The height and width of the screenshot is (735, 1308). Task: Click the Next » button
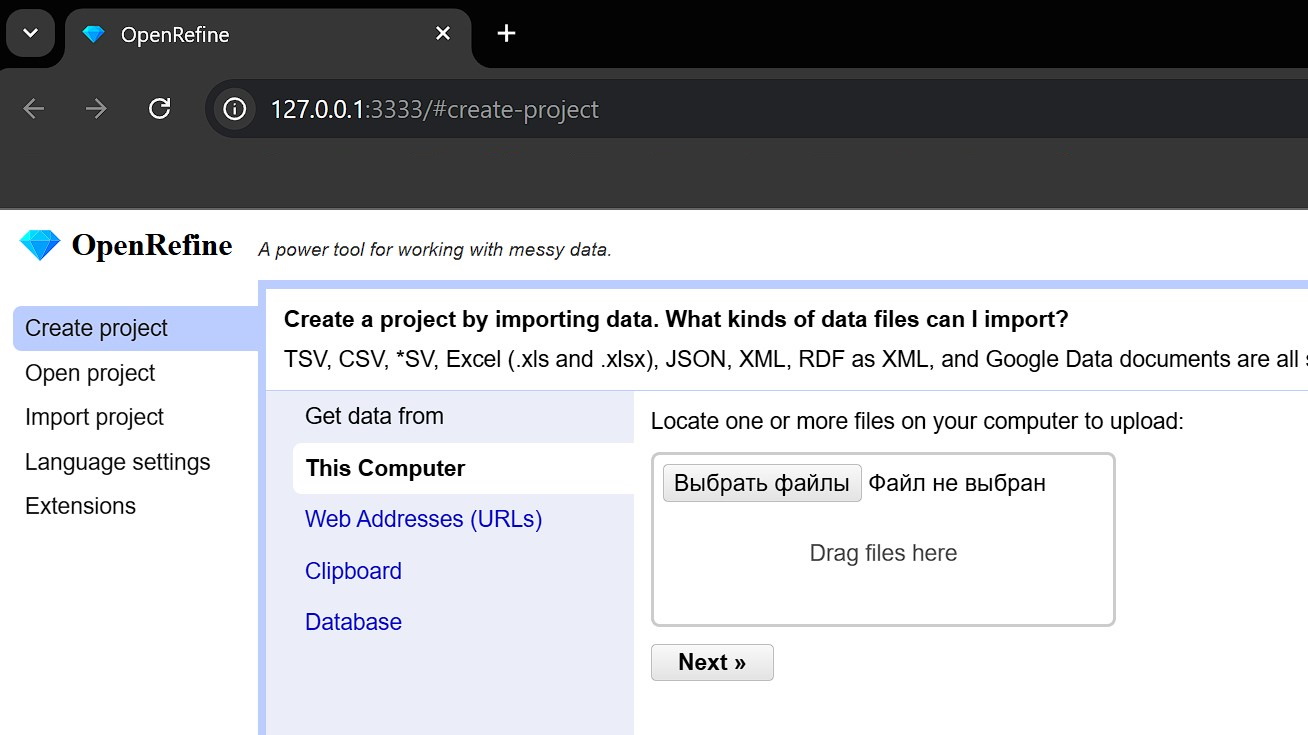712,662
